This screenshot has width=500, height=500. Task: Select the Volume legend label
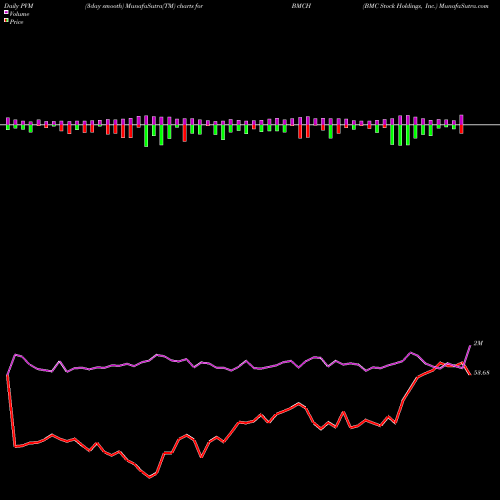coord(19,14)
